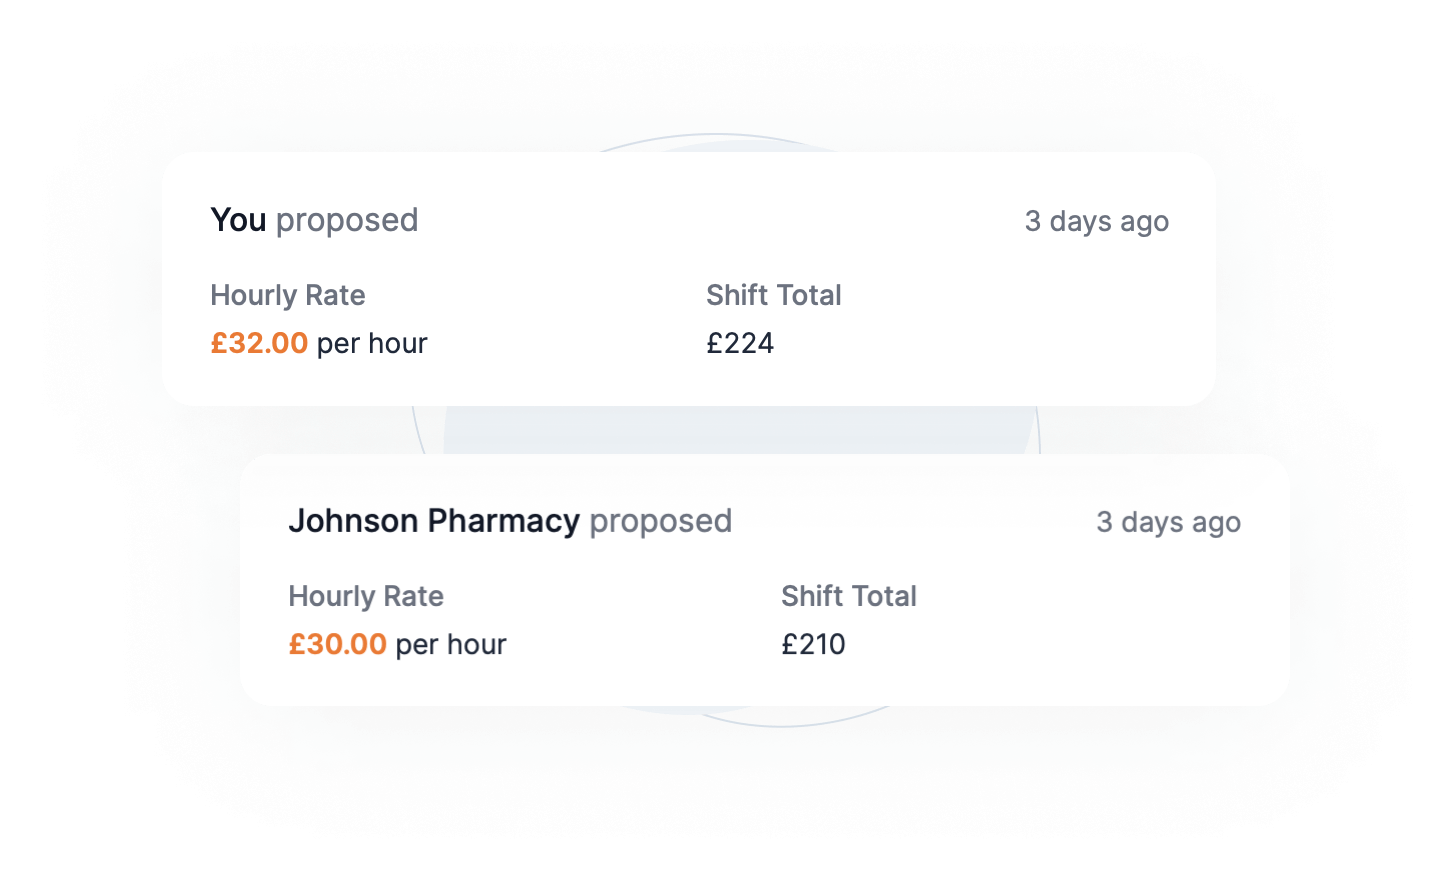Click the £224 shift total value
The image size is (1452, 878).
click(740, 343)
